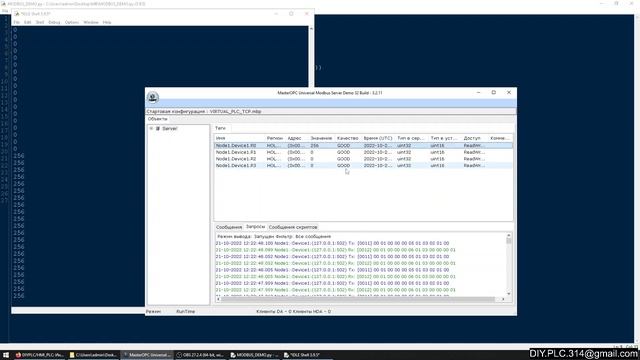Switch to the File Explorer taskbar item

tap(93, 355)
